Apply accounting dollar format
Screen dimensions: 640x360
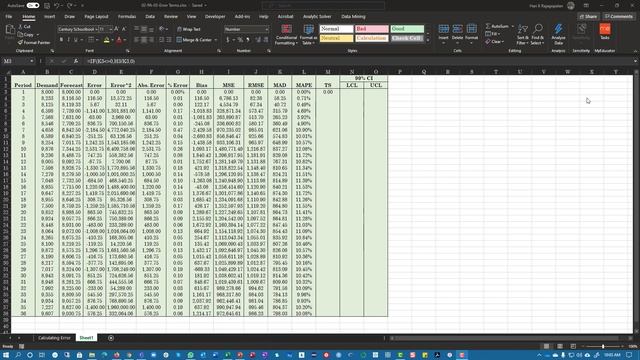click(x=228, y=40)
